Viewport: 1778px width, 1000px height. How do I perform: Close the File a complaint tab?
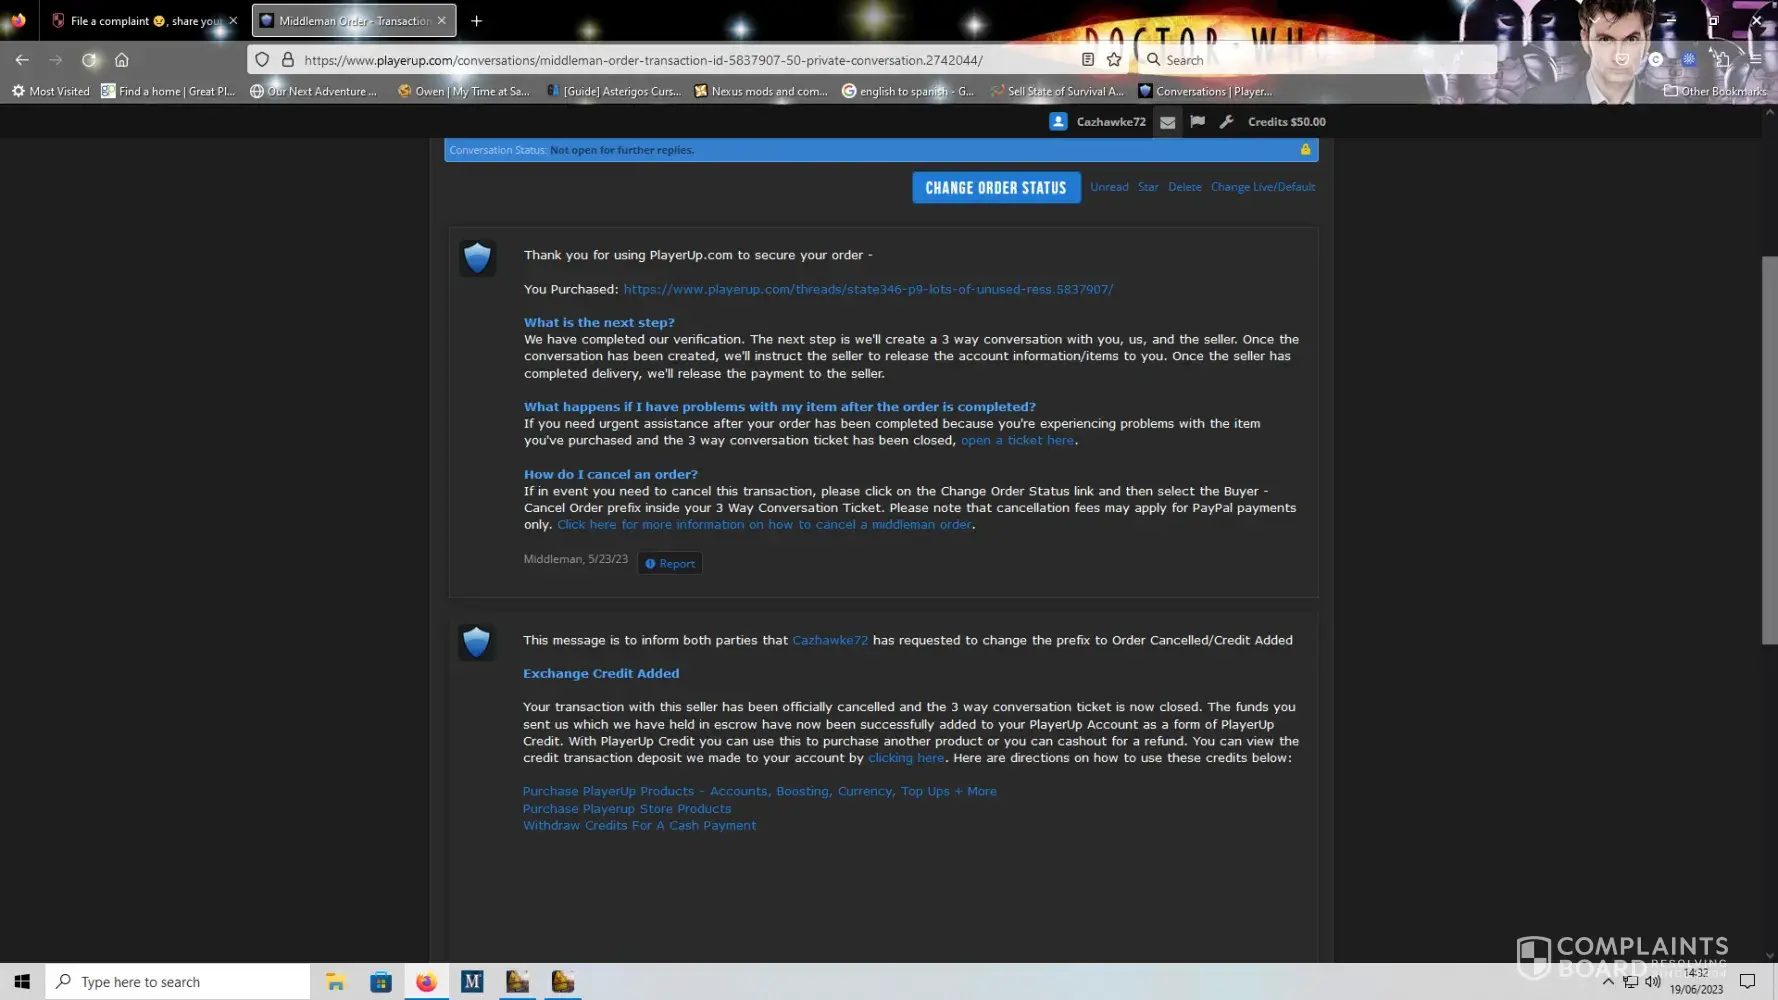[233, 21]
